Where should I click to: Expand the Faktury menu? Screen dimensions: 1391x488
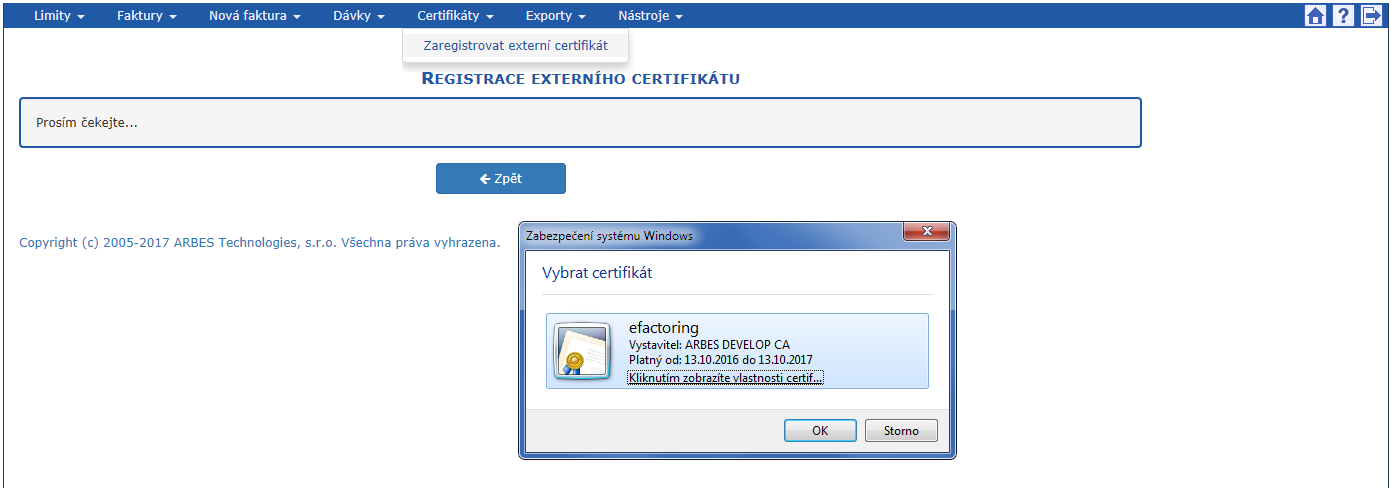click(146, 16)
